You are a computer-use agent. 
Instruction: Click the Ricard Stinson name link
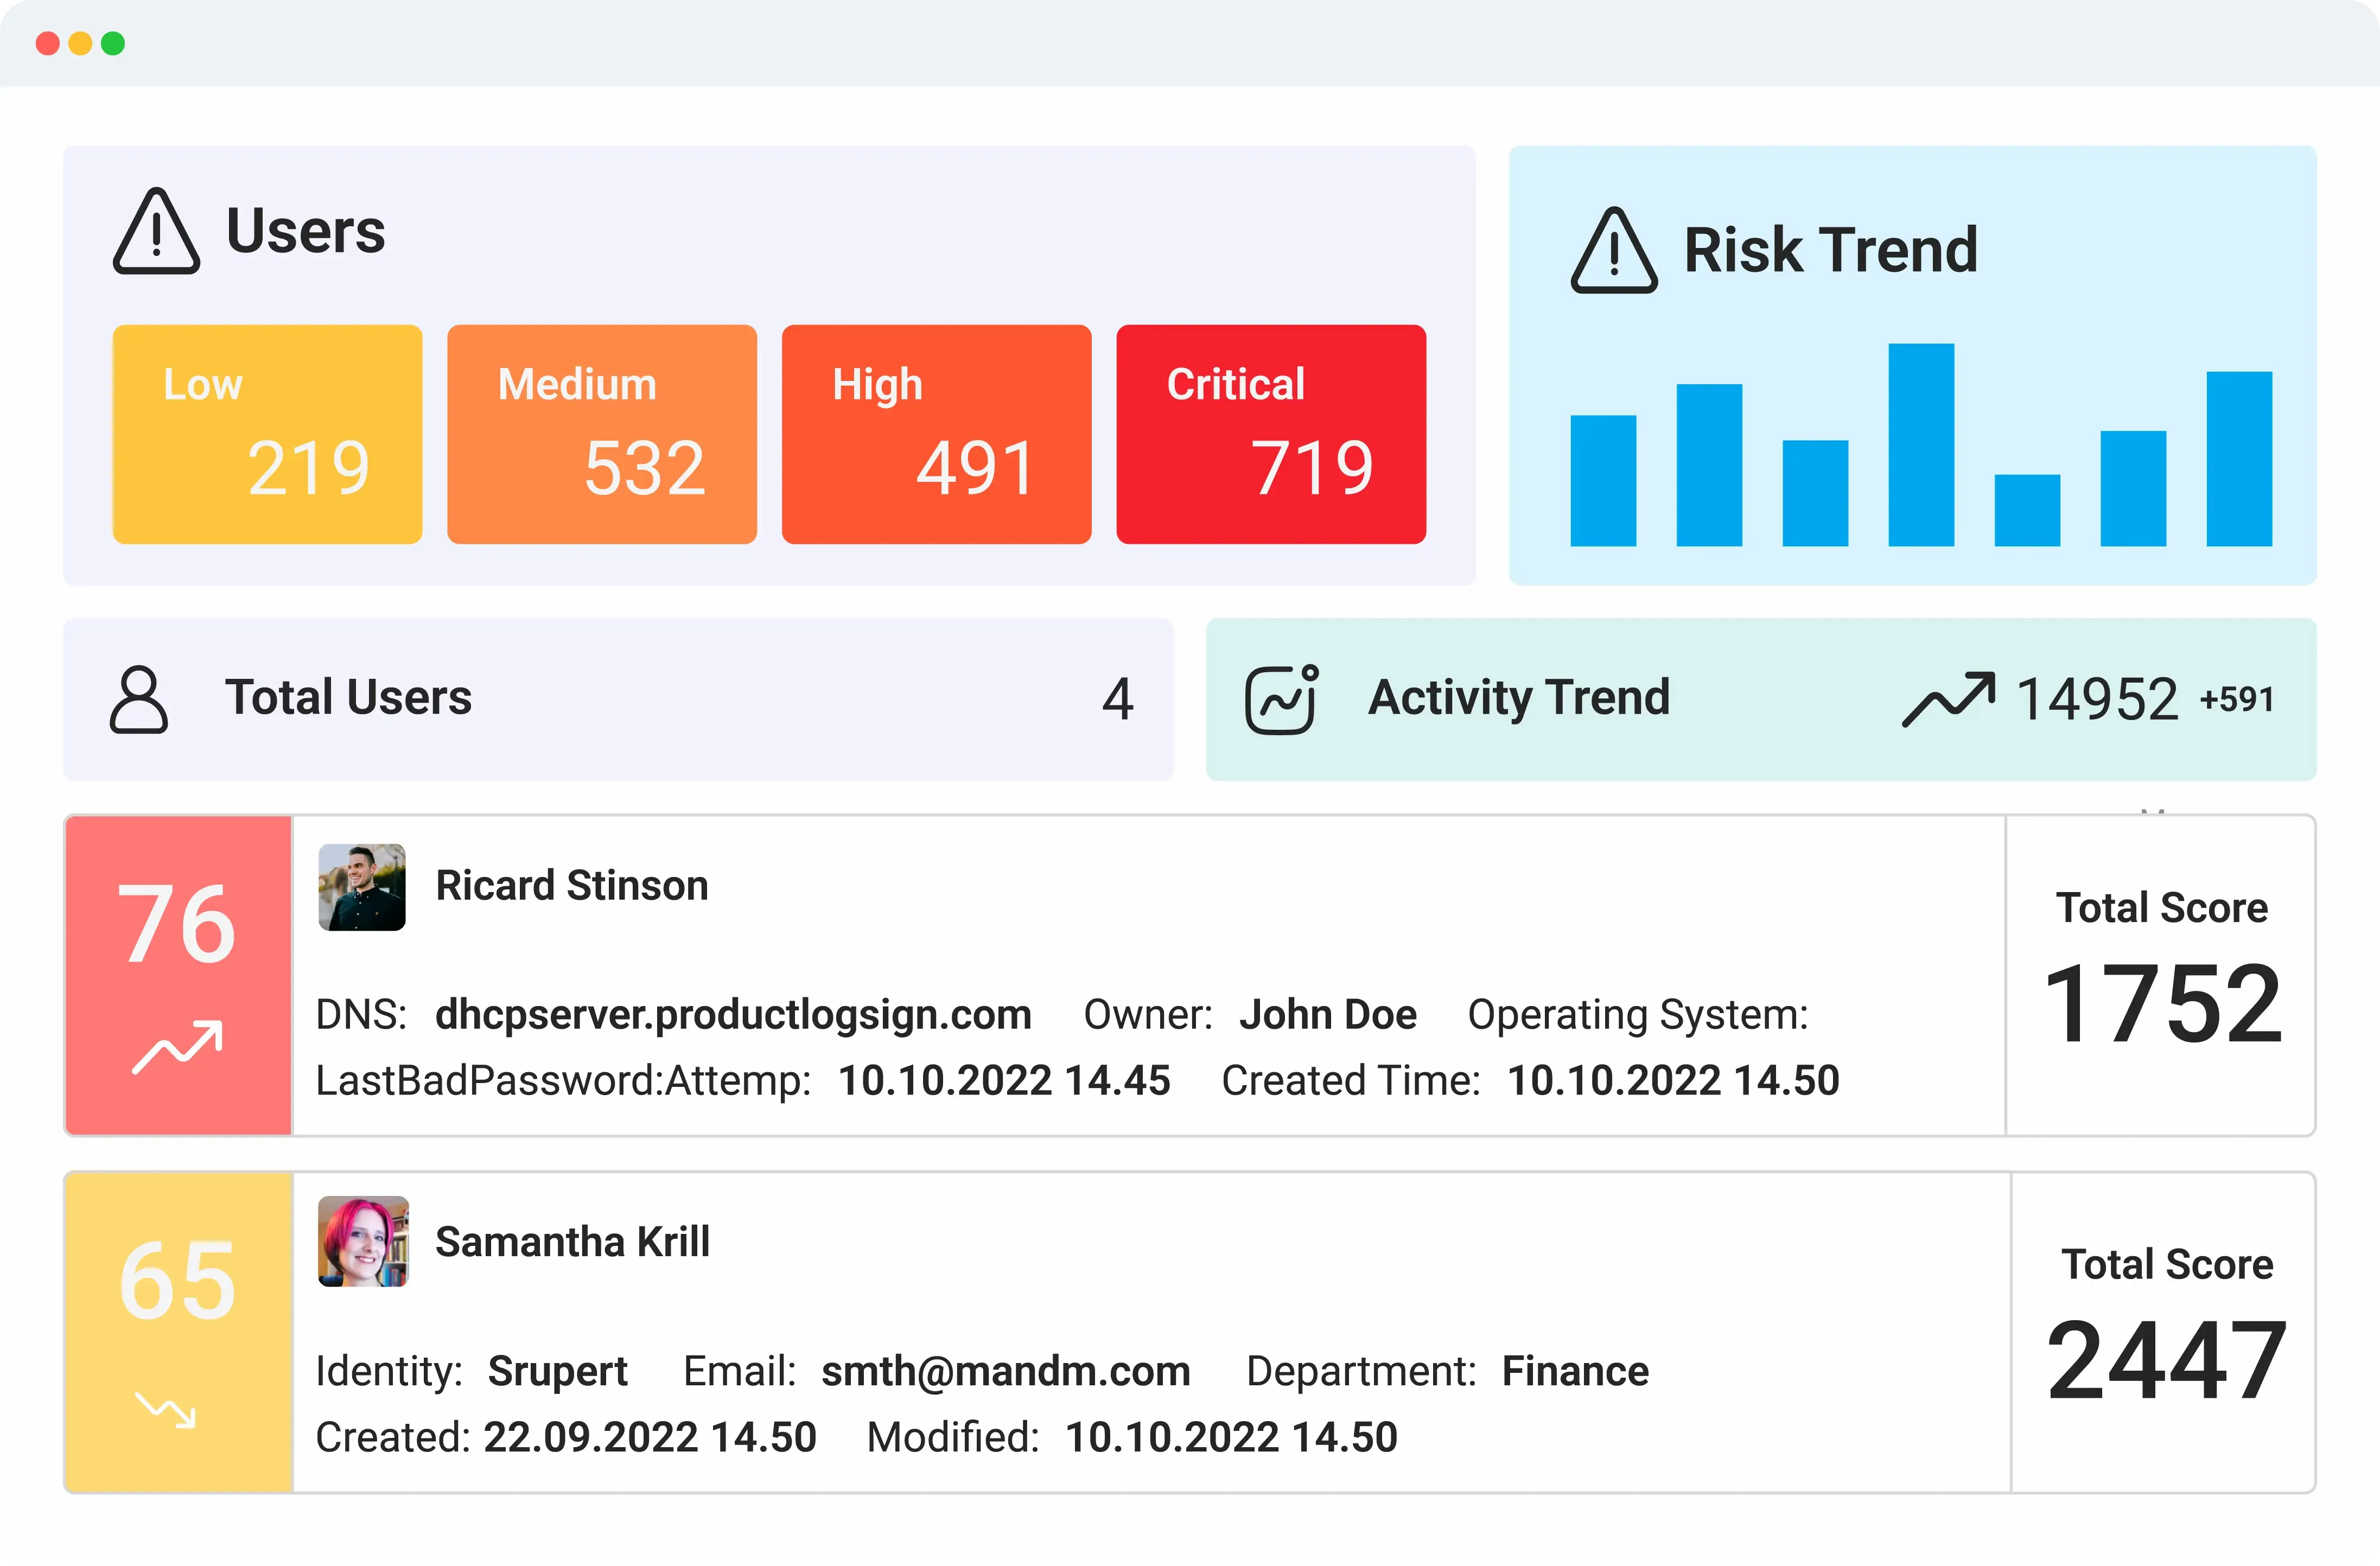click(572, 886)
